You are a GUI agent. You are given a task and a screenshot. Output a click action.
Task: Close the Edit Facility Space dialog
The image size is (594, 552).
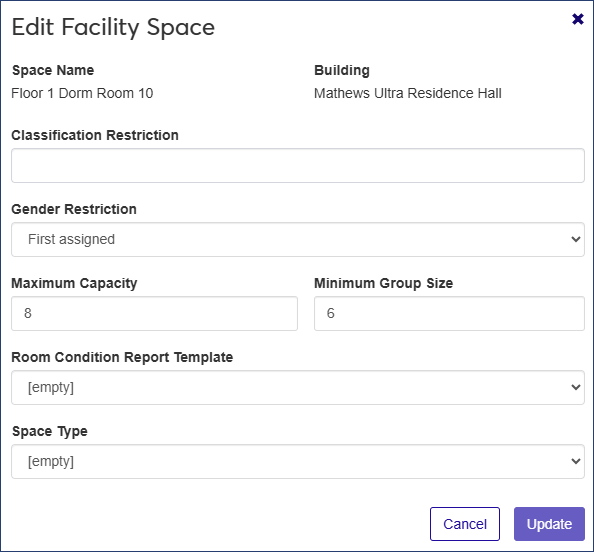coord(578,19)
